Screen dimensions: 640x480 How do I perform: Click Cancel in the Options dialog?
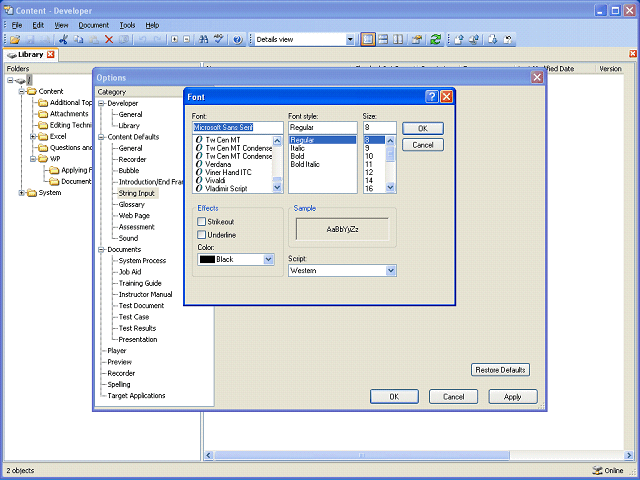[453, 397]
